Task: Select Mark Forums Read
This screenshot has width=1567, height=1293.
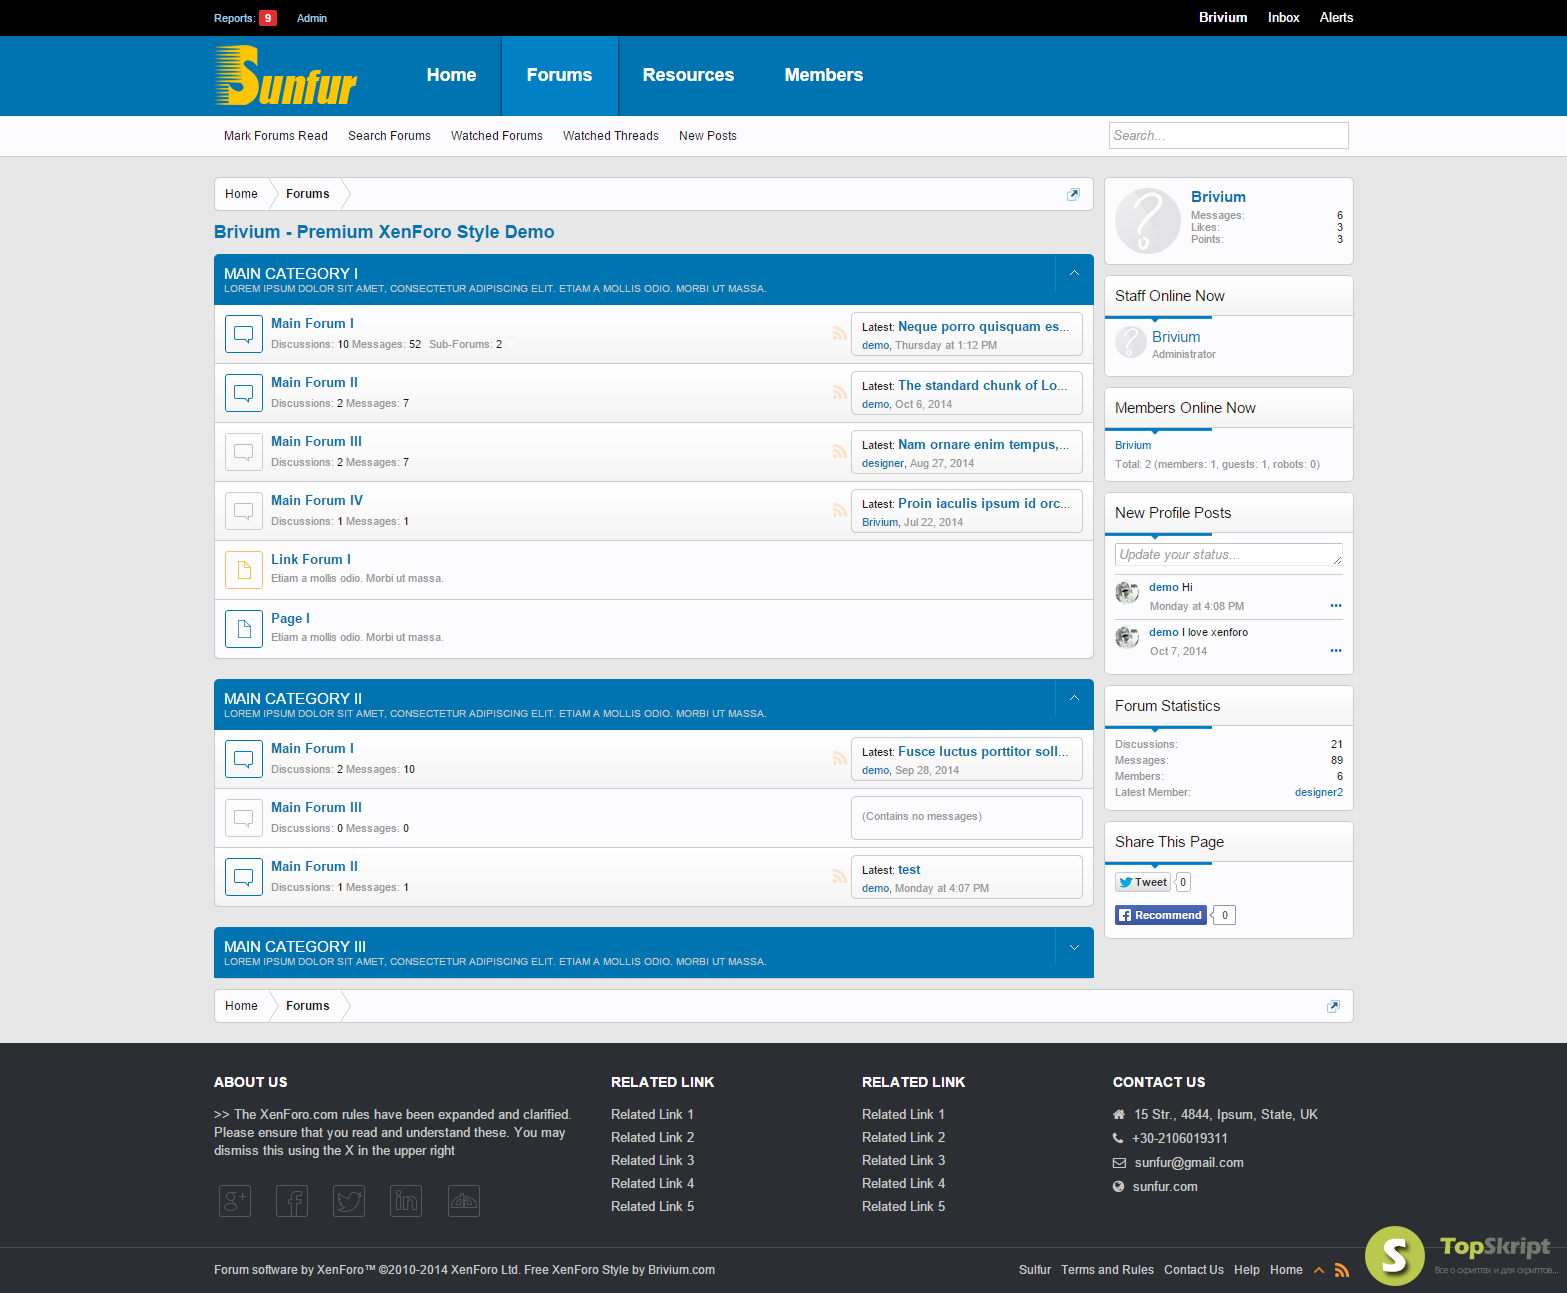Action: tap(276, 136)
